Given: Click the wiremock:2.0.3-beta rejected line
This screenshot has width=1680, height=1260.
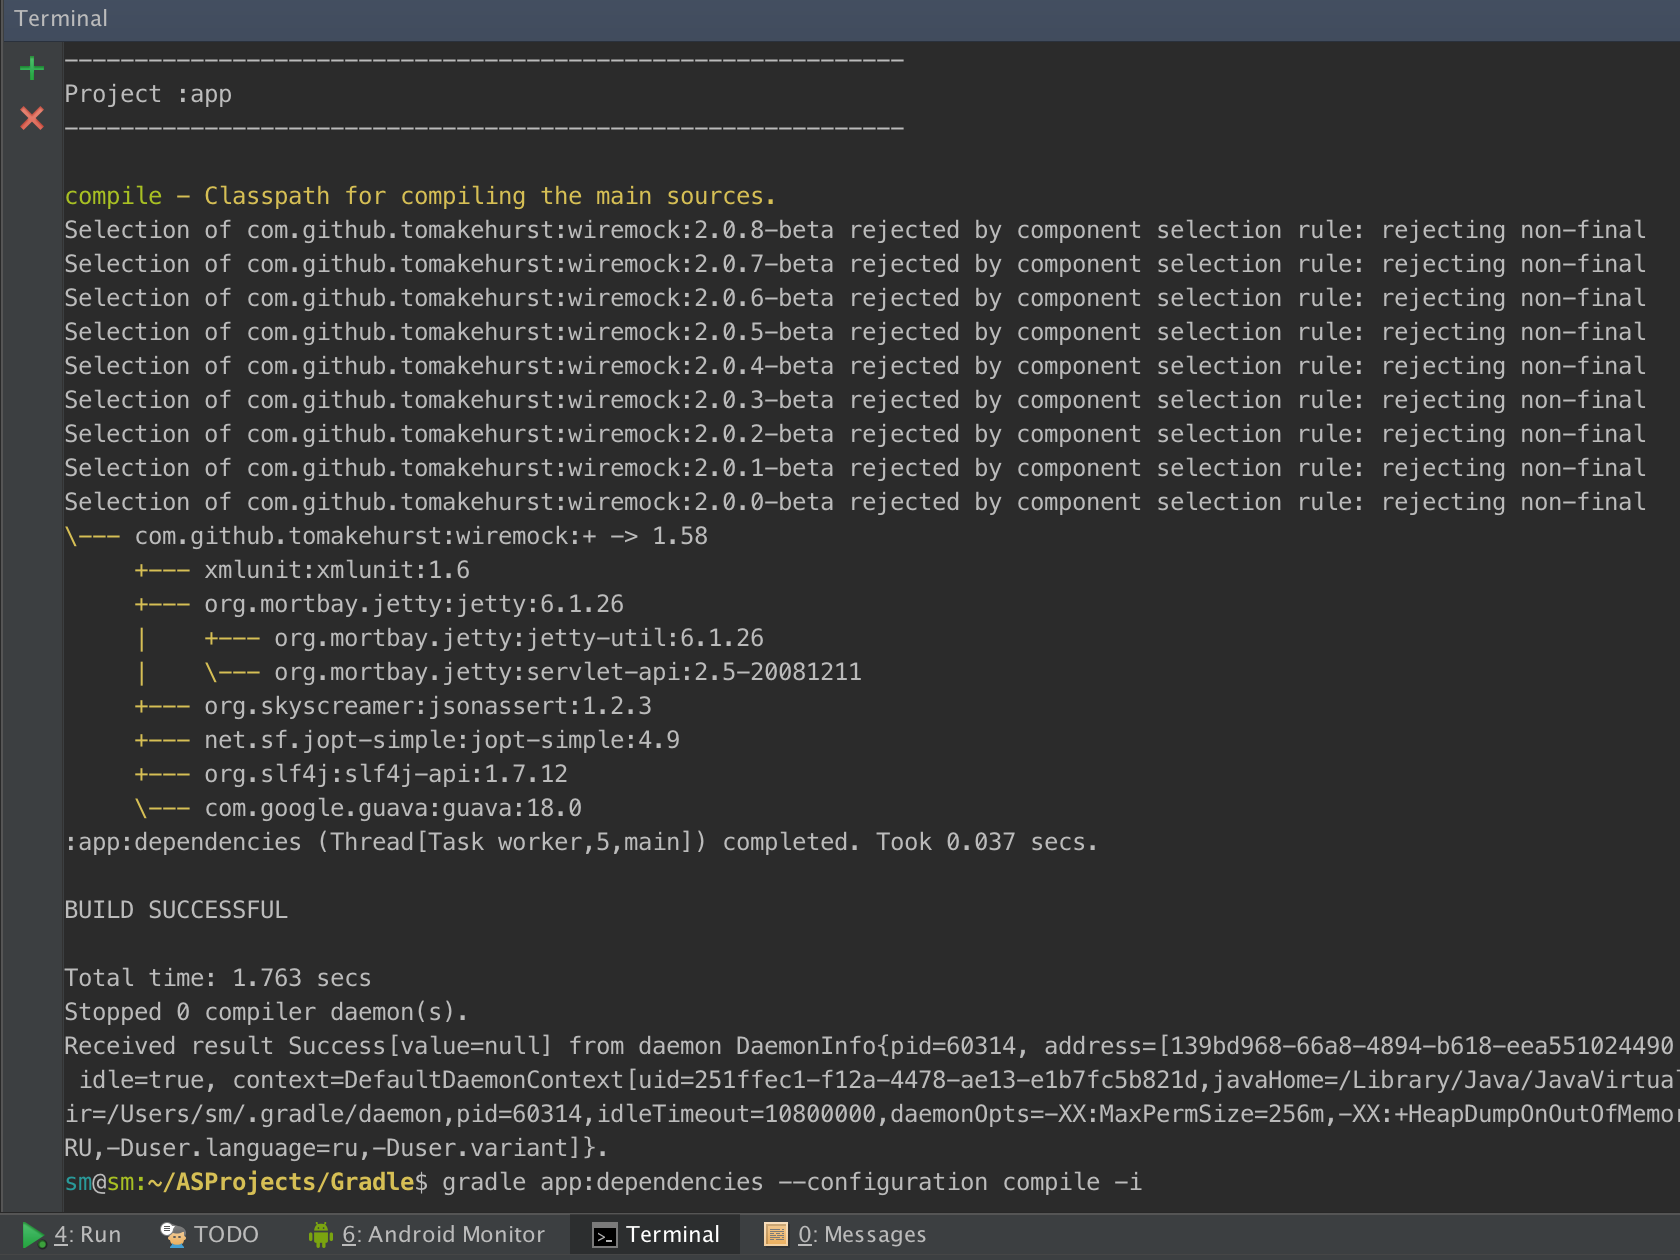Looking at the screenshot, I should coord(855,400).
